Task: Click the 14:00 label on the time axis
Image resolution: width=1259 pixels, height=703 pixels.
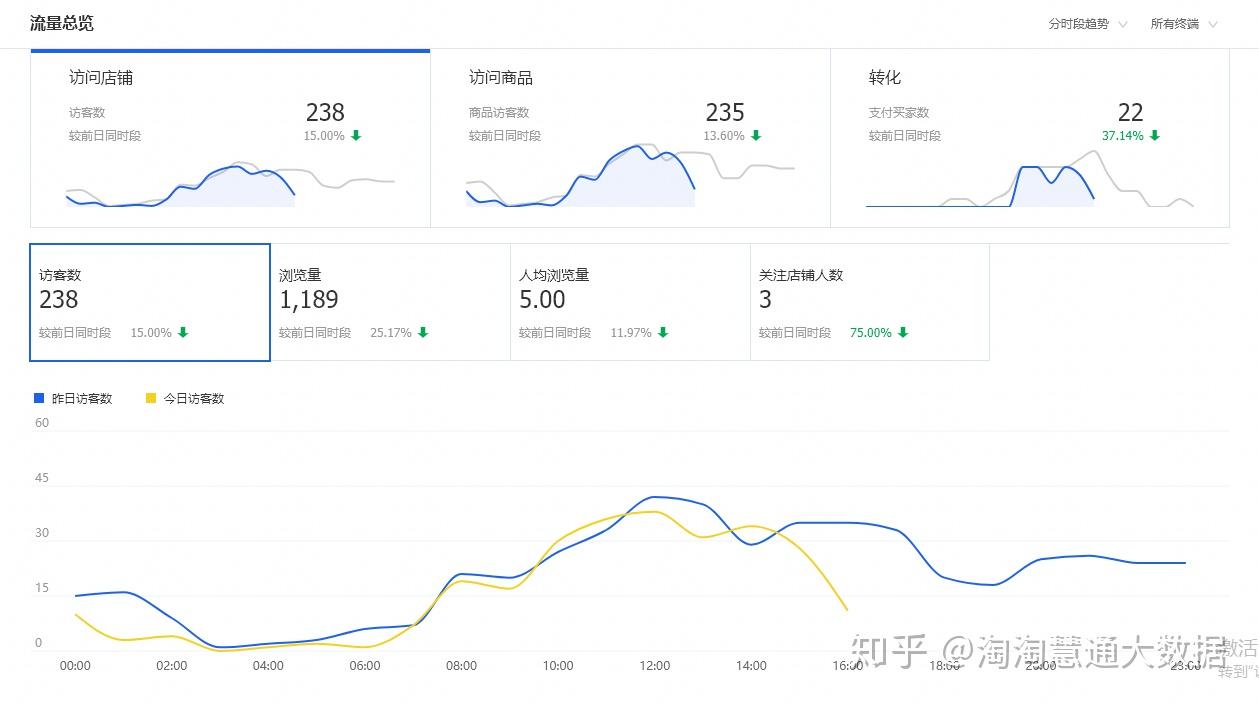Action: [751, 666]
